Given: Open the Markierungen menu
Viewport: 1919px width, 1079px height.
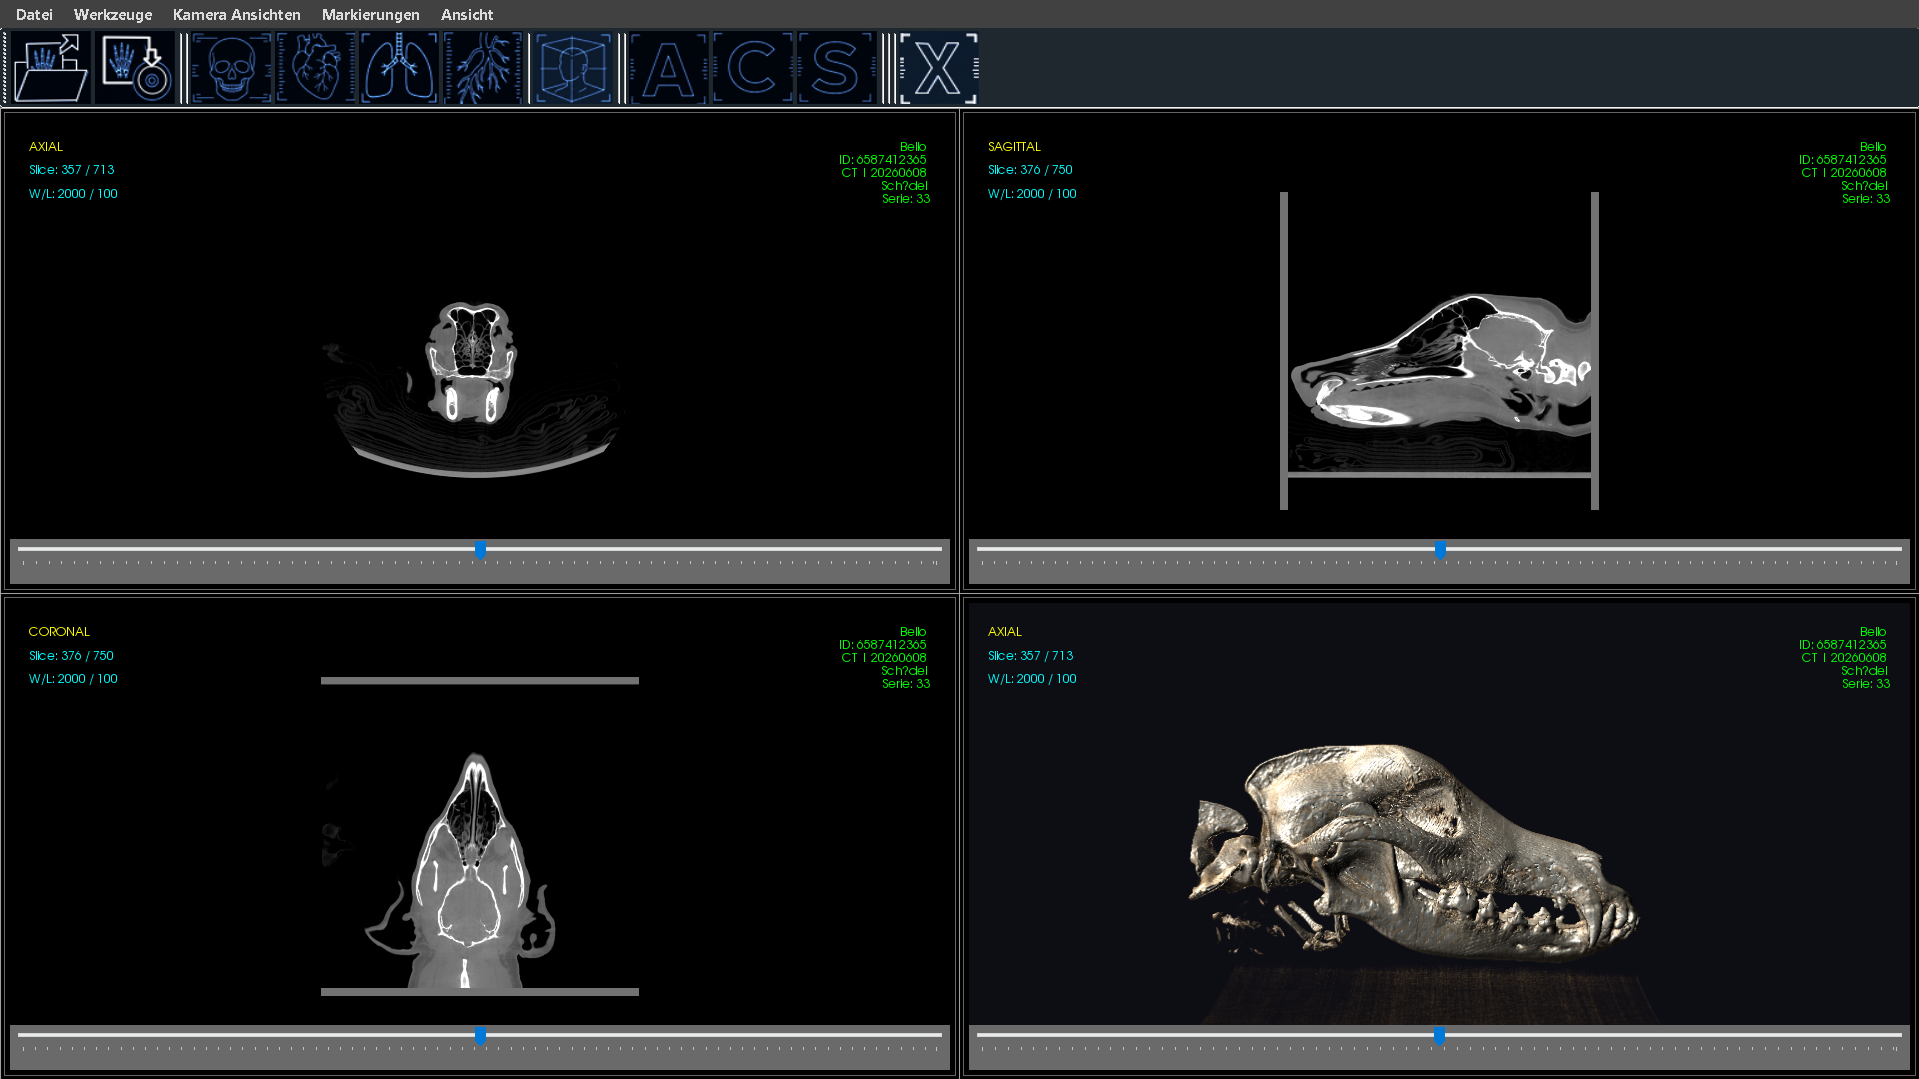Looking at the screenshot, I should [370, 14].
